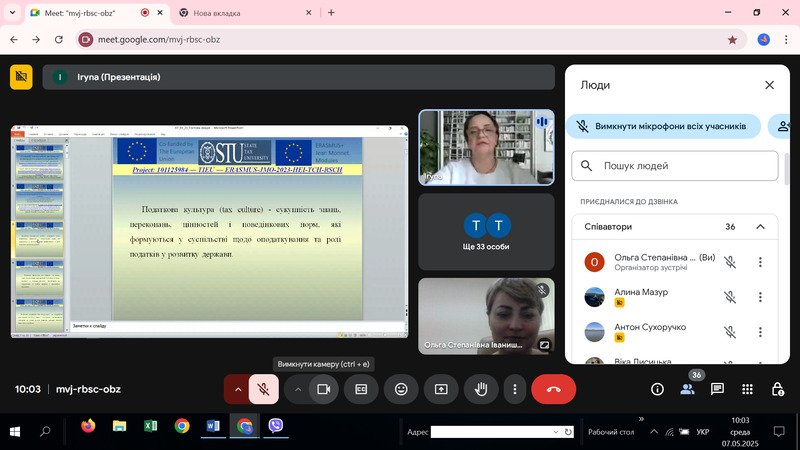Click the add people button

782,126
